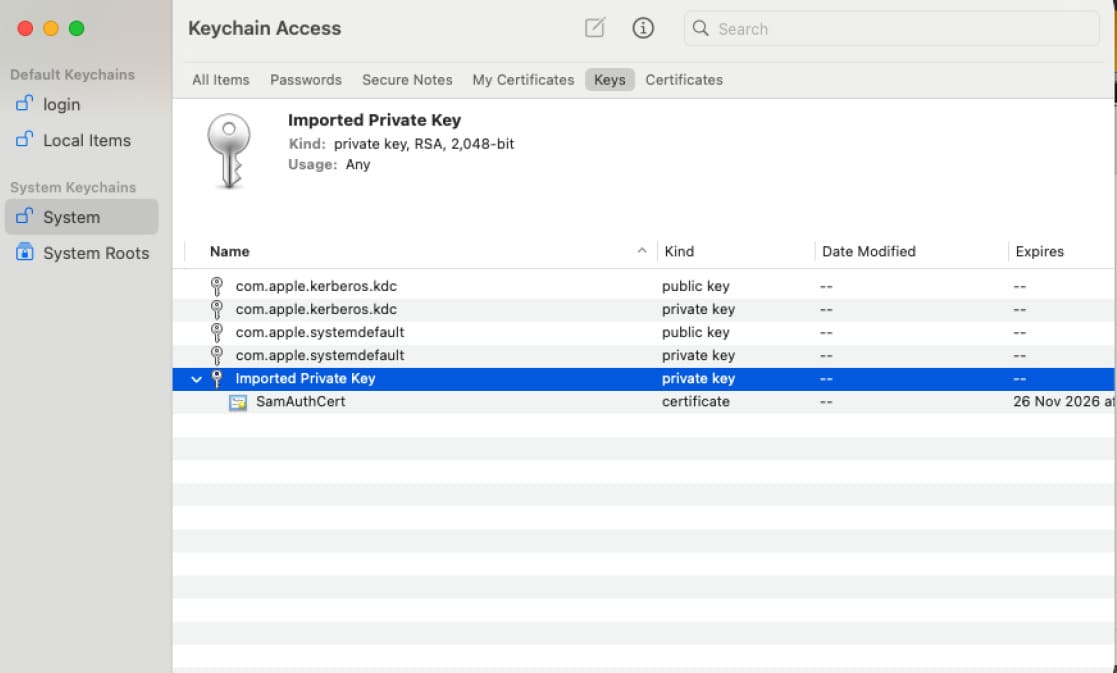Viewport: 1117px width, 673px height.
Task: Click the padlock icon beside Local Items
Action: coord(25,140)
